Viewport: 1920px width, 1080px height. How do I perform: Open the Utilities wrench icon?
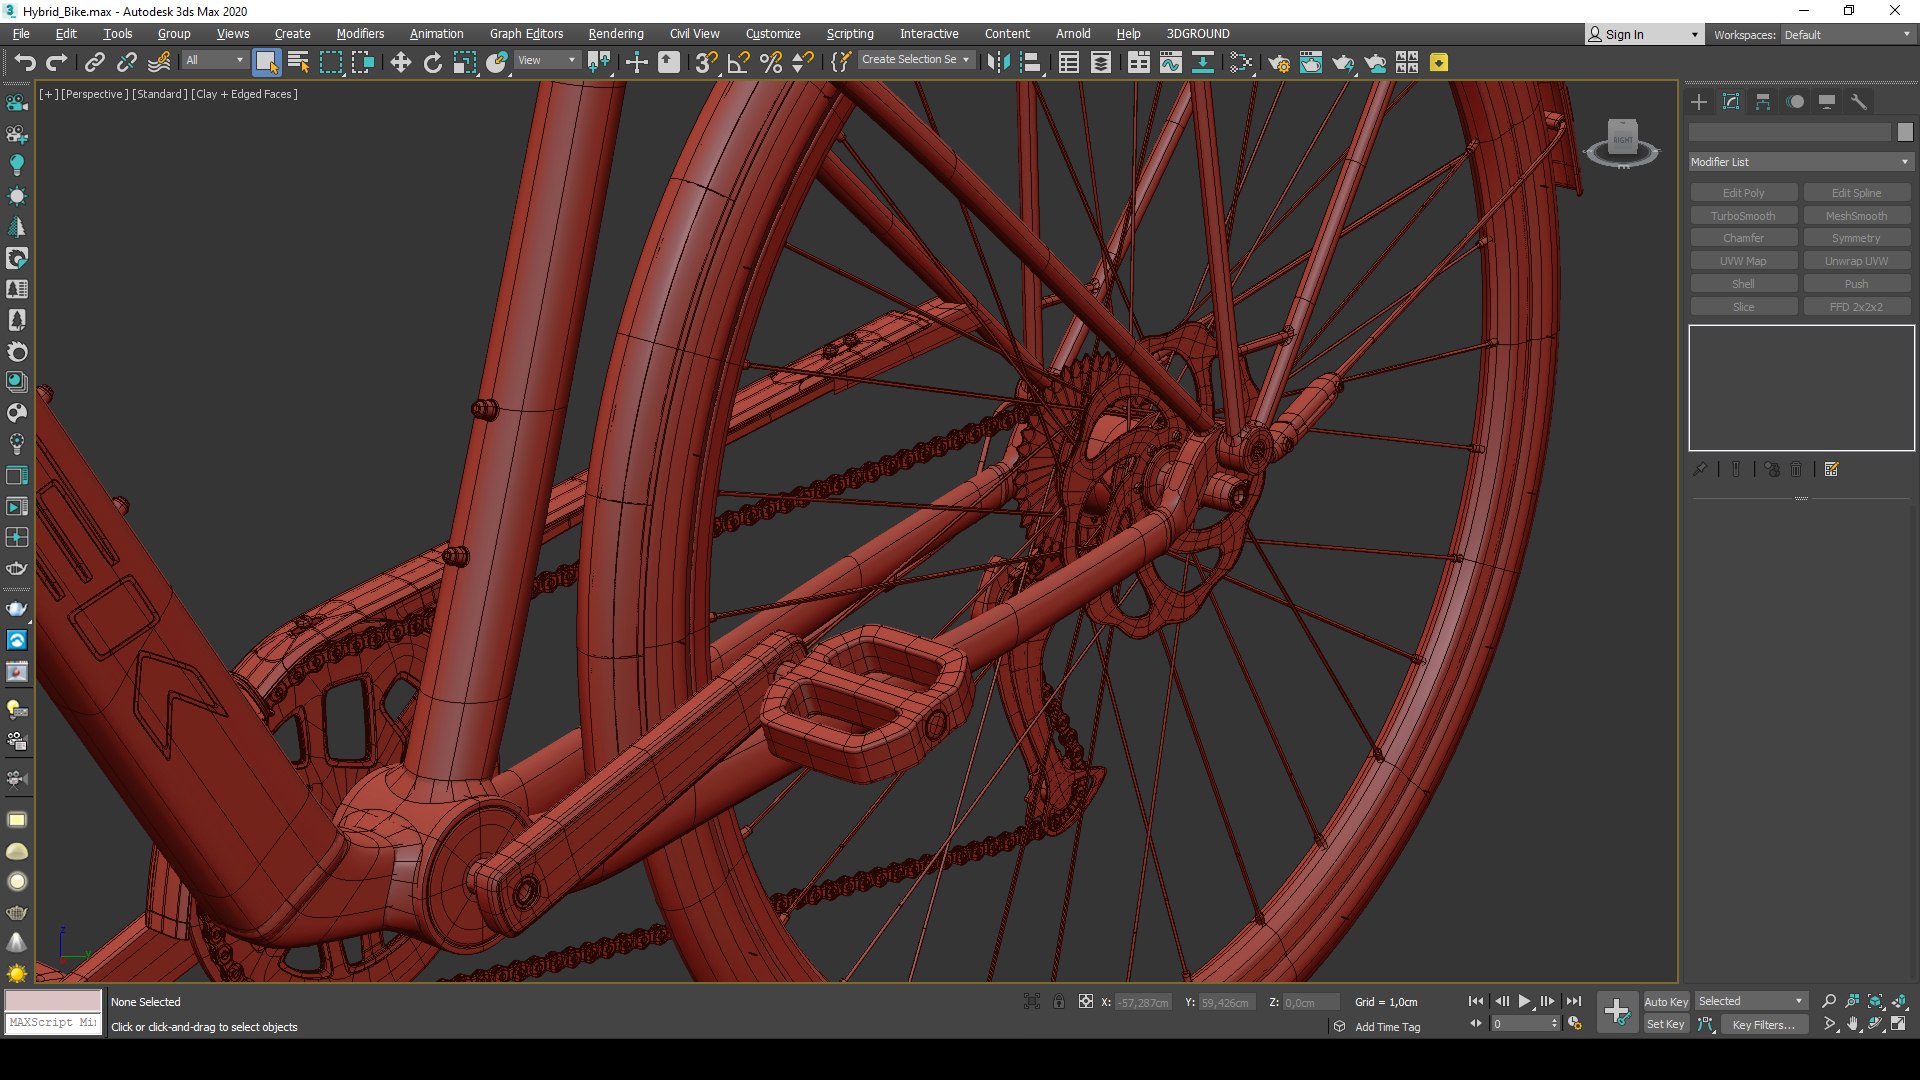click(1859, 102)
